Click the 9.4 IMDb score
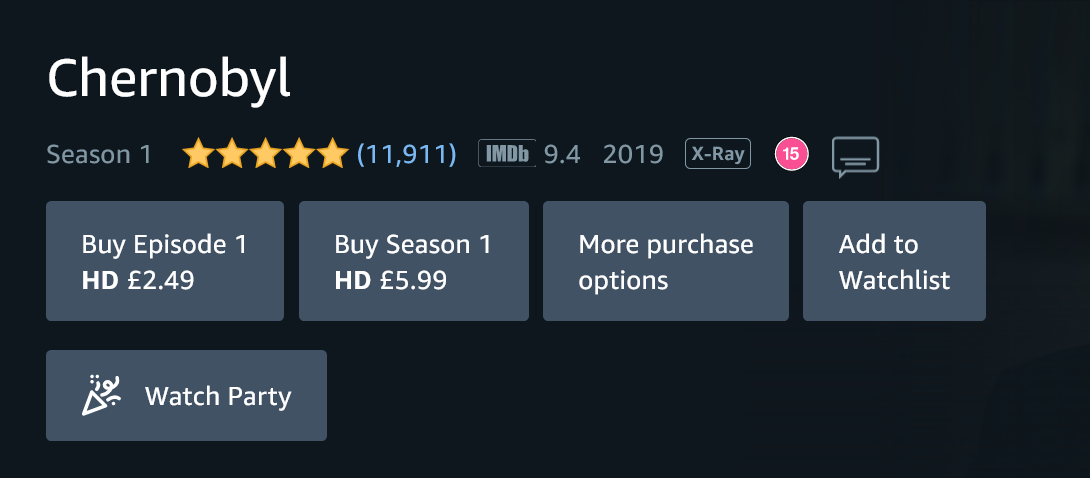 [x=562, y=154]
